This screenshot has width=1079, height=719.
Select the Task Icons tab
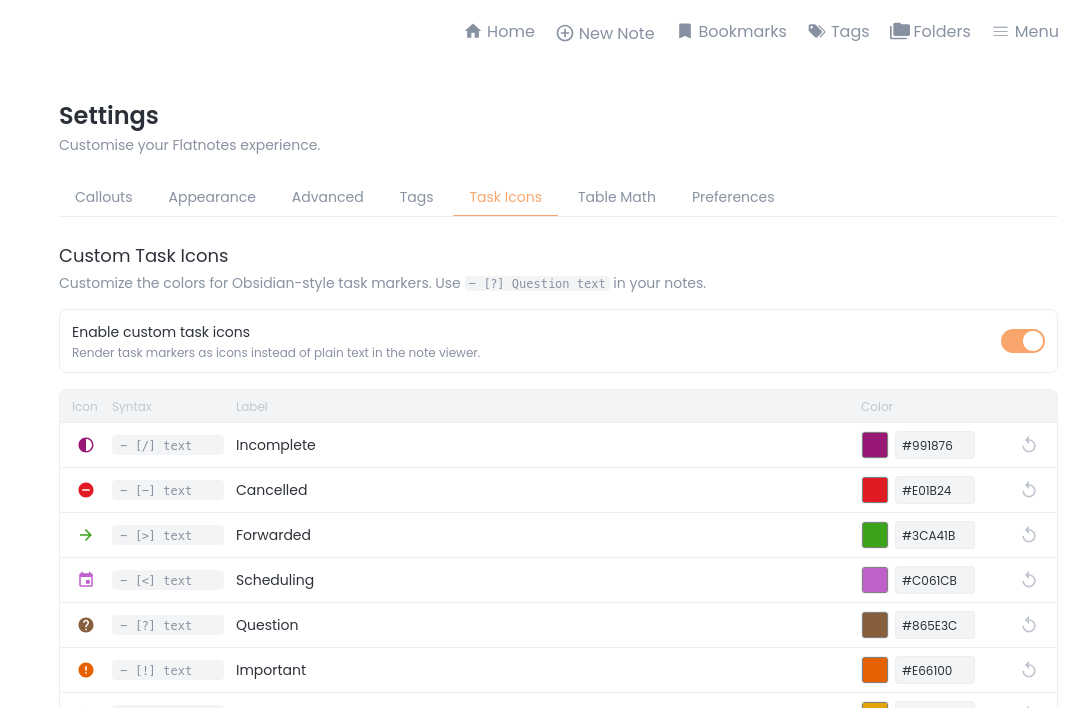(505, 197)
